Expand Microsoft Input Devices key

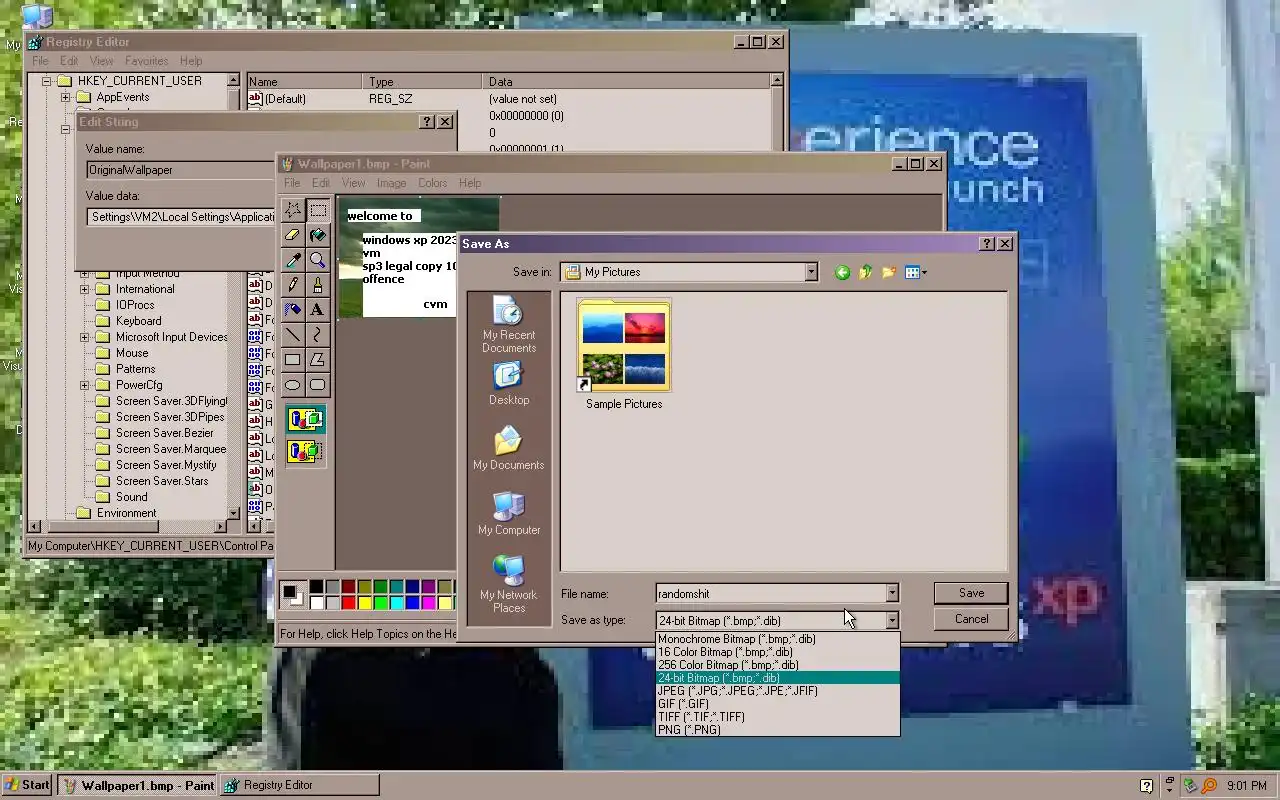tap(84, 337)
